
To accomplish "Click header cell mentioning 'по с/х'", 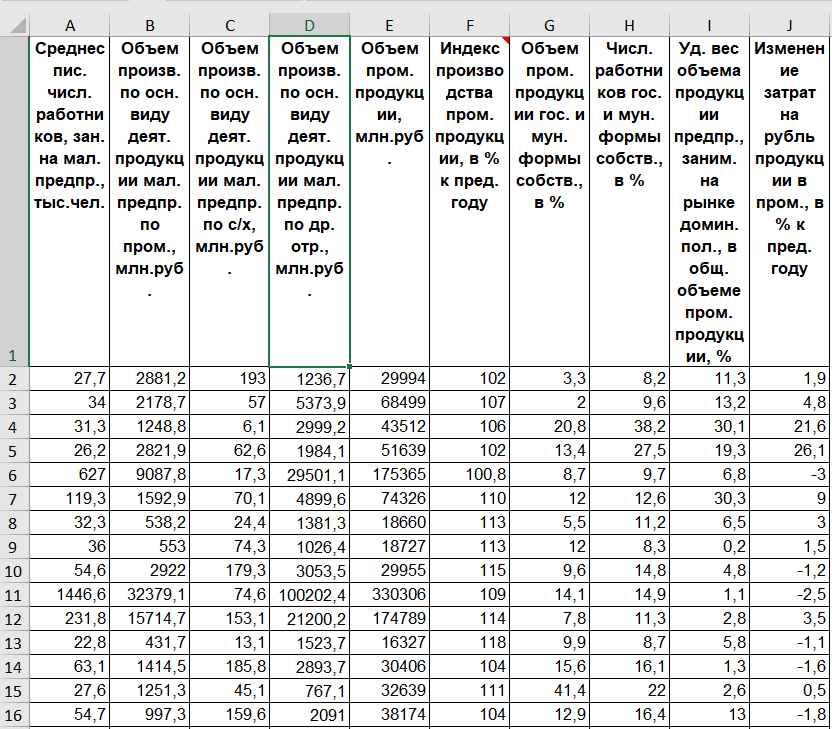I will (x=230, y=201).
